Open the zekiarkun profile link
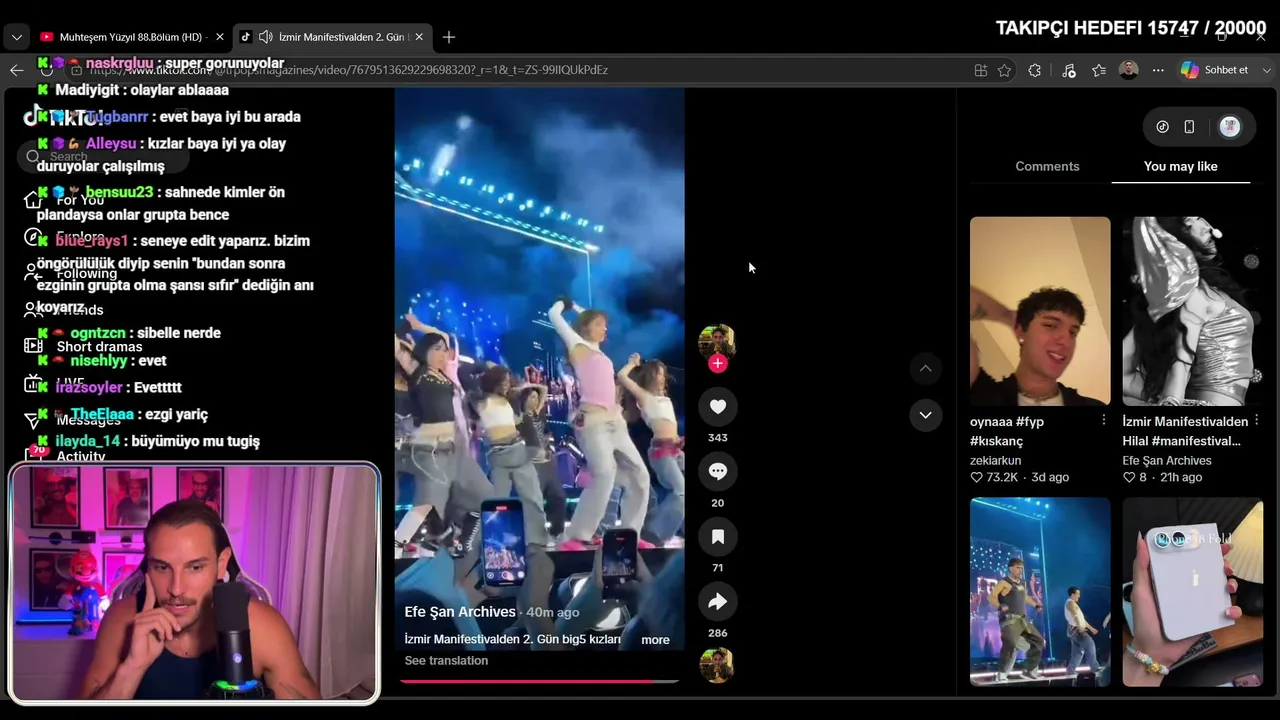Image resolution: width=1280 pixels, height=720 pixels. [996, 461]
